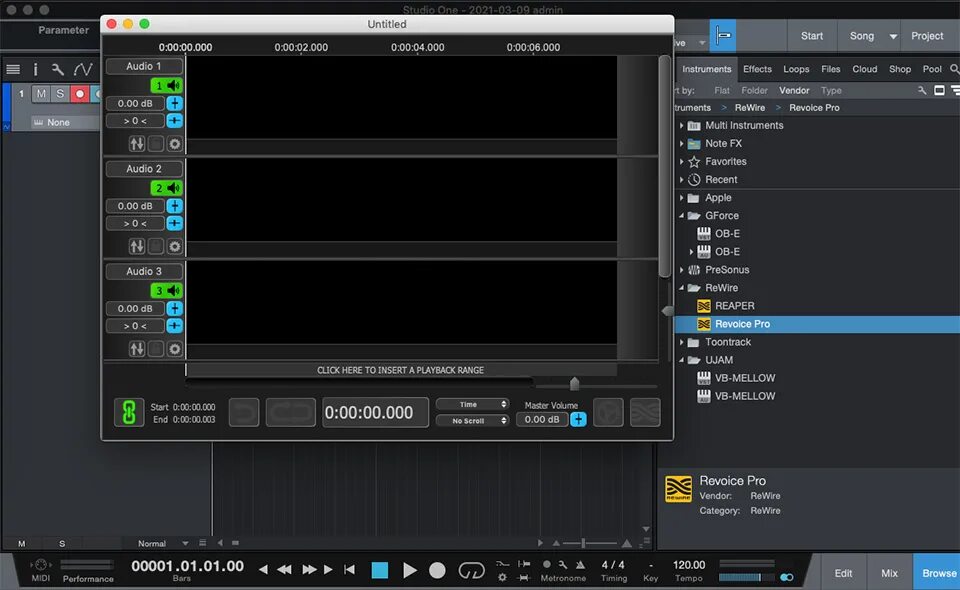Click Studio One Stop button
This screenshot has height=590, width=960.
coord(380,570)
